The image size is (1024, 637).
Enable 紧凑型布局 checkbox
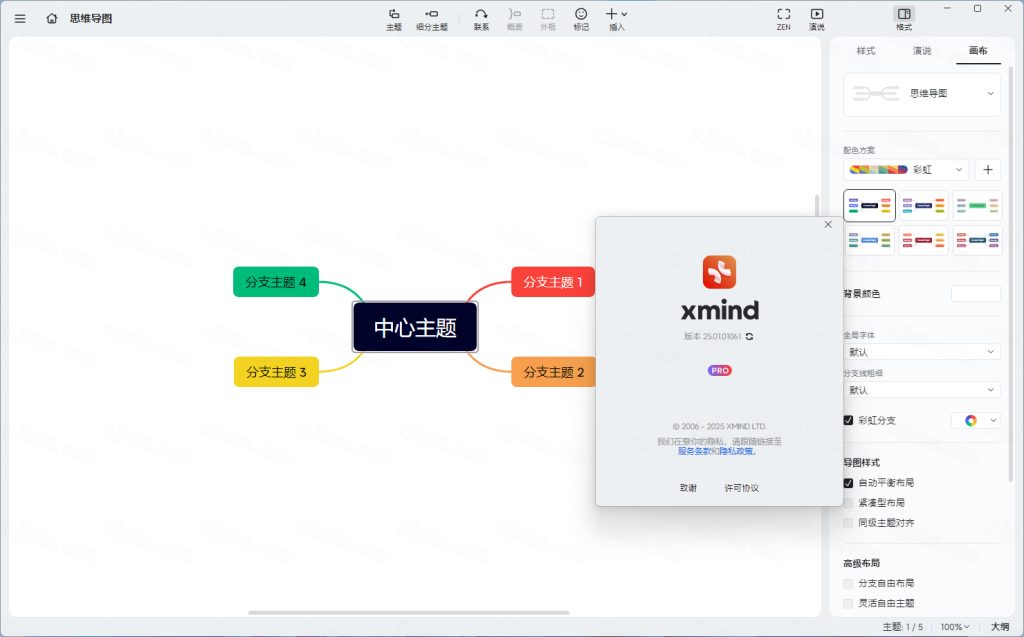click(x=848, y=502)
